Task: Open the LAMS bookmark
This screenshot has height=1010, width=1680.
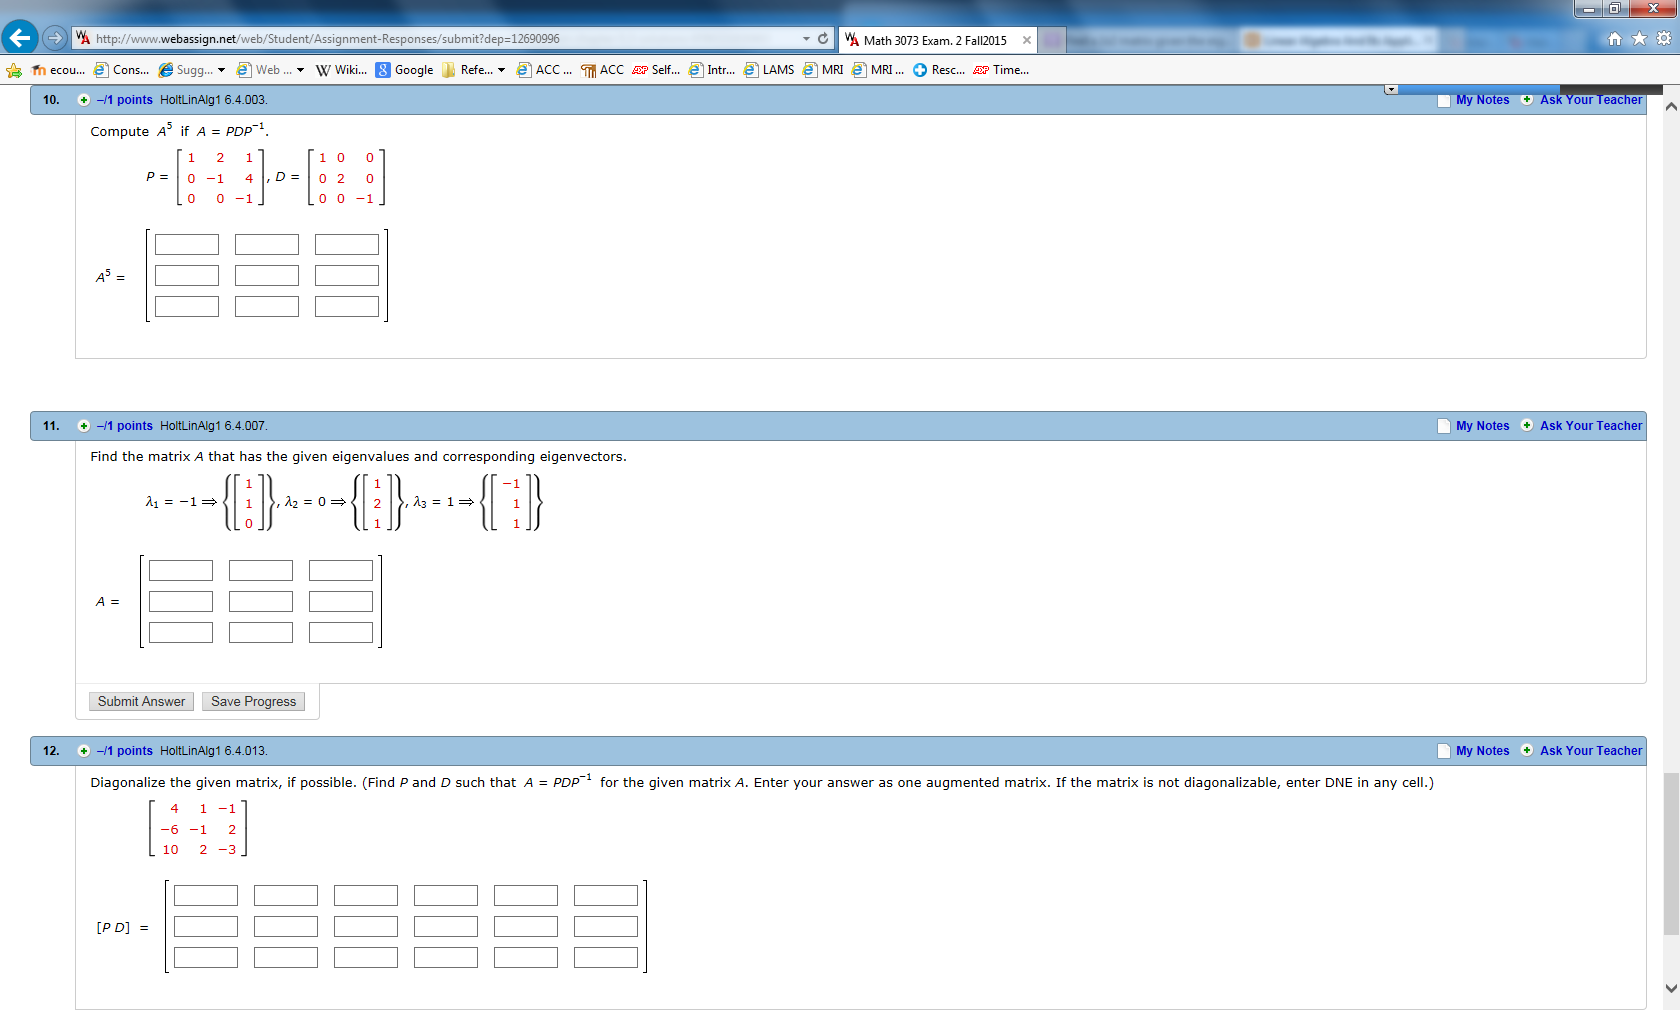Action: tap(769, 70)
